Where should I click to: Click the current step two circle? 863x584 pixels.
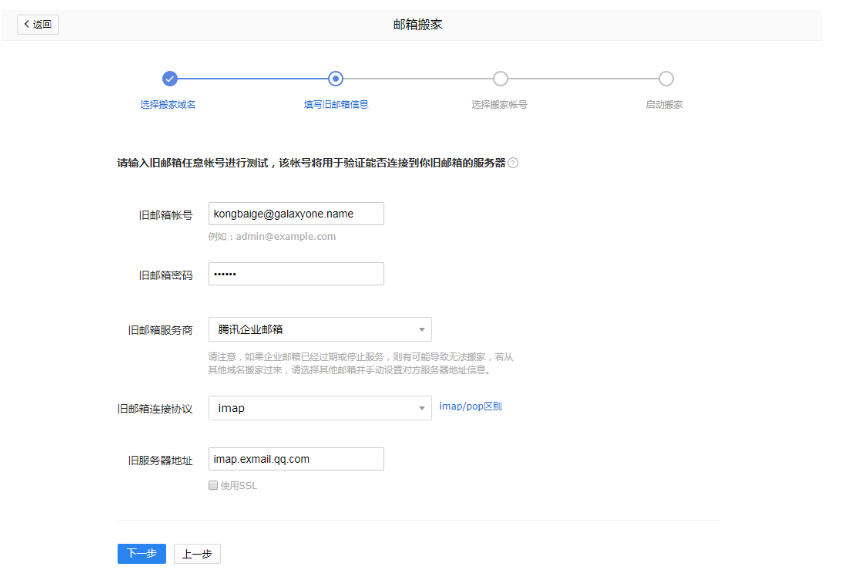[336, 79]
